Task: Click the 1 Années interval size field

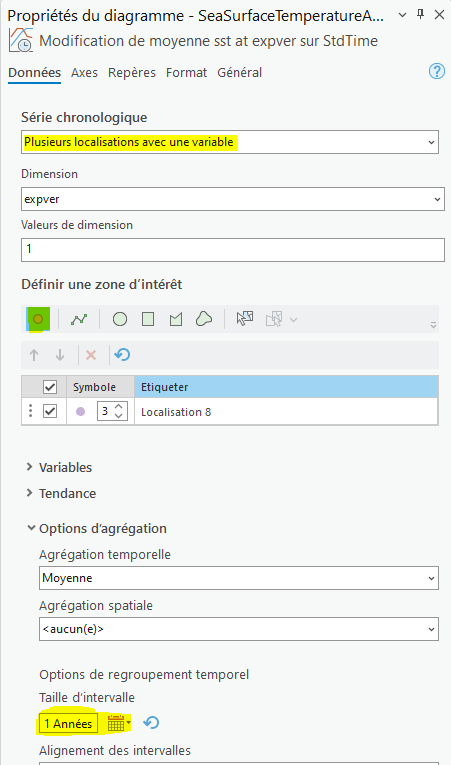Action: point(68,724)
